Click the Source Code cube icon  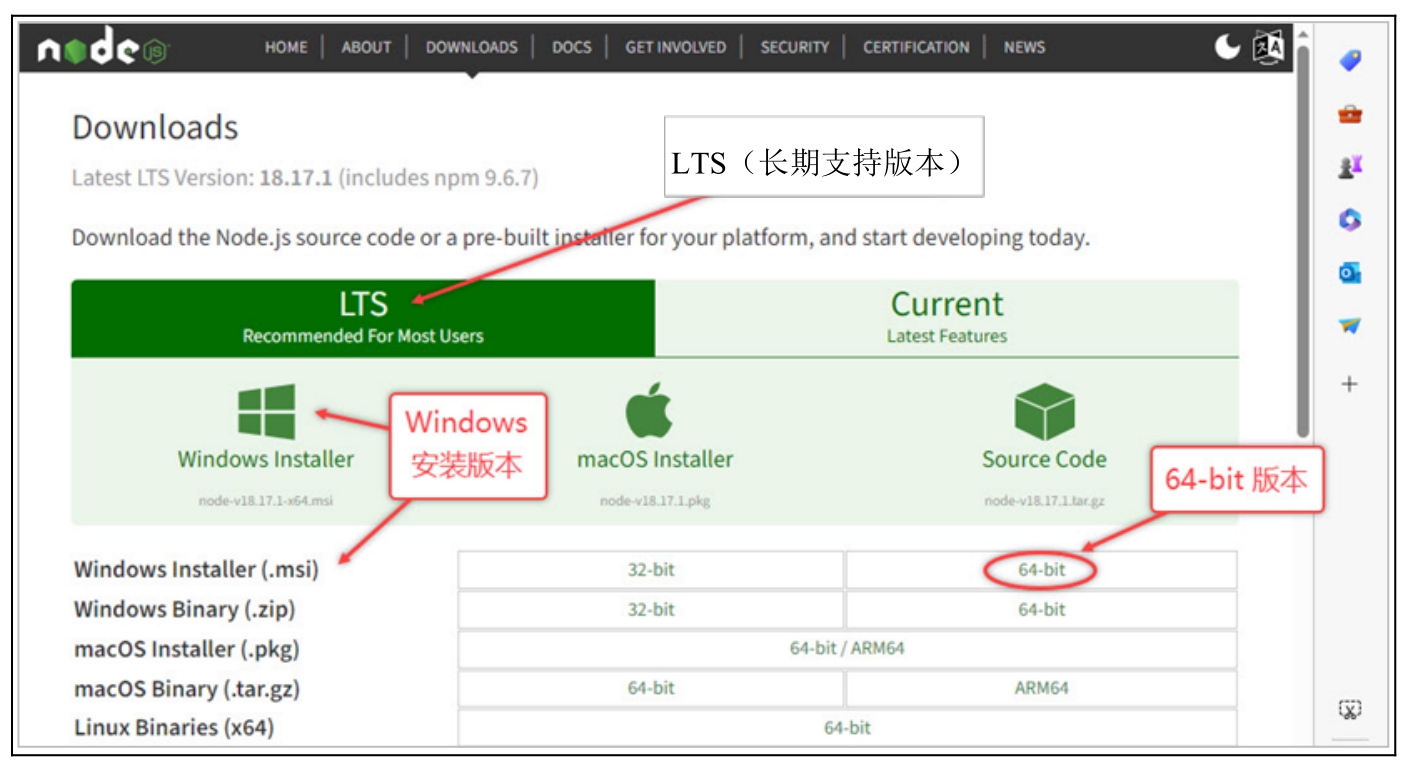point(1044,412)
